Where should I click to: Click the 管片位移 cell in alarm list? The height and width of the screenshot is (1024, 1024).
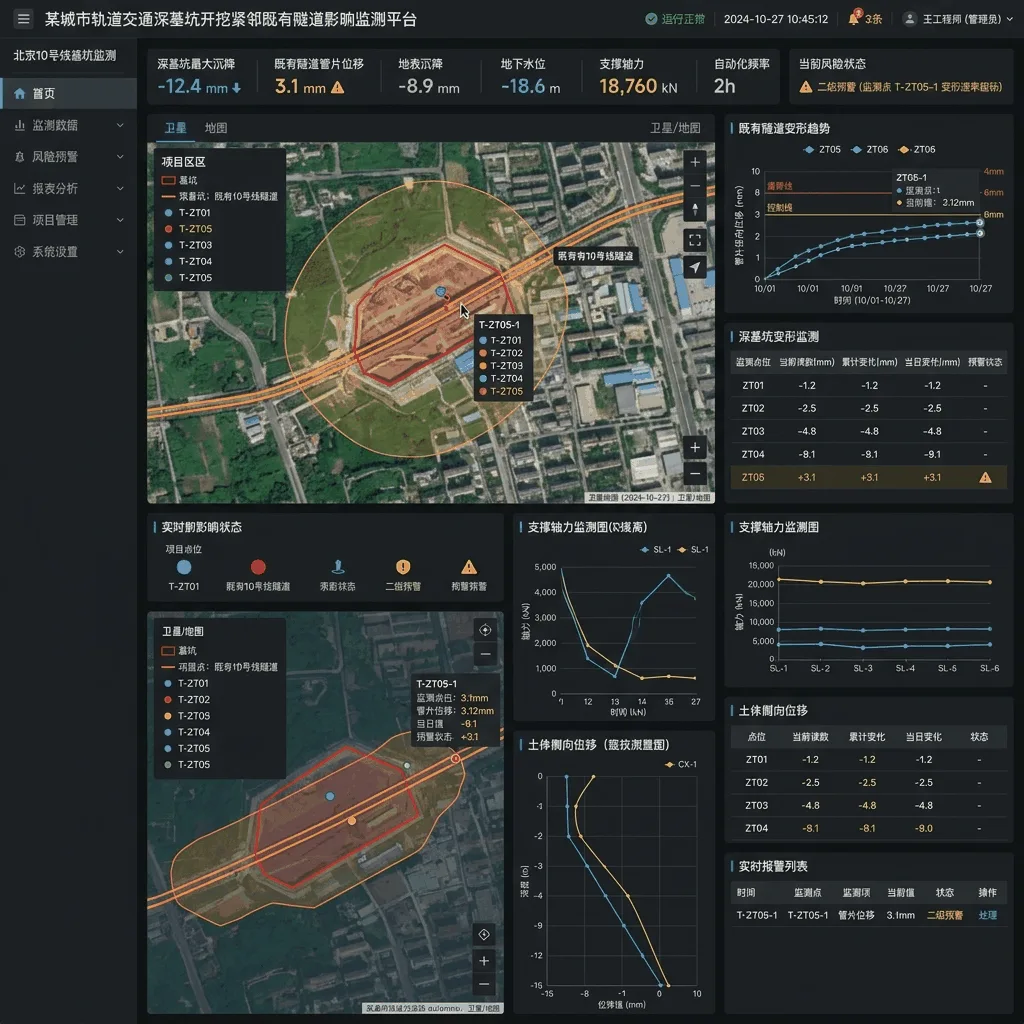click(856, 915)
